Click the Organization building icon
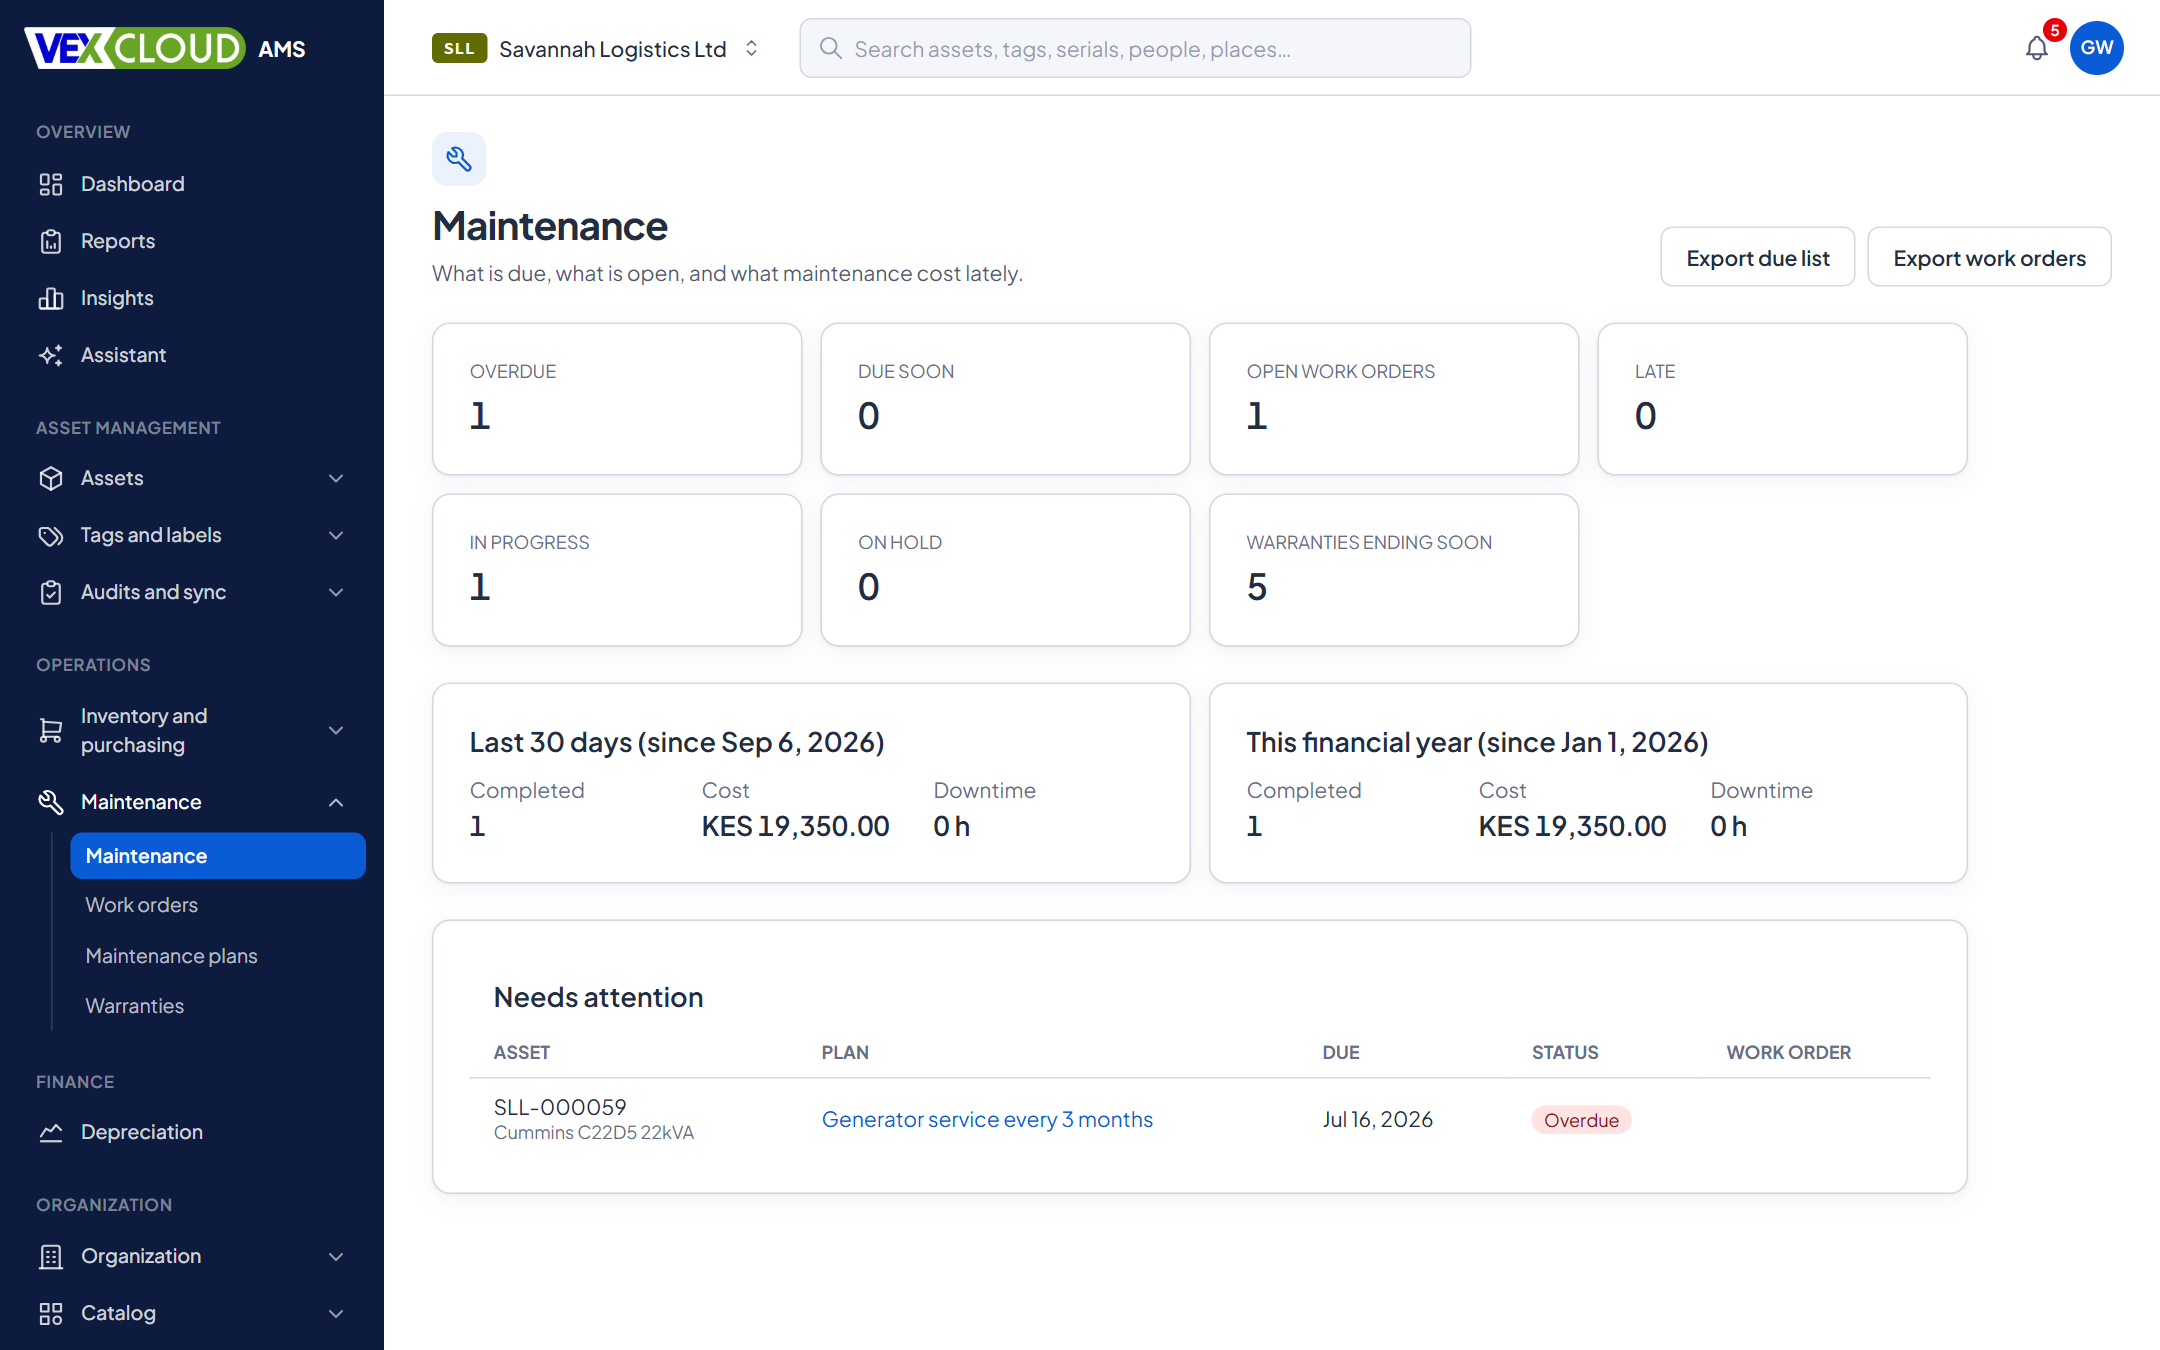The image size is (2160, 1350). click(51, 1256)
